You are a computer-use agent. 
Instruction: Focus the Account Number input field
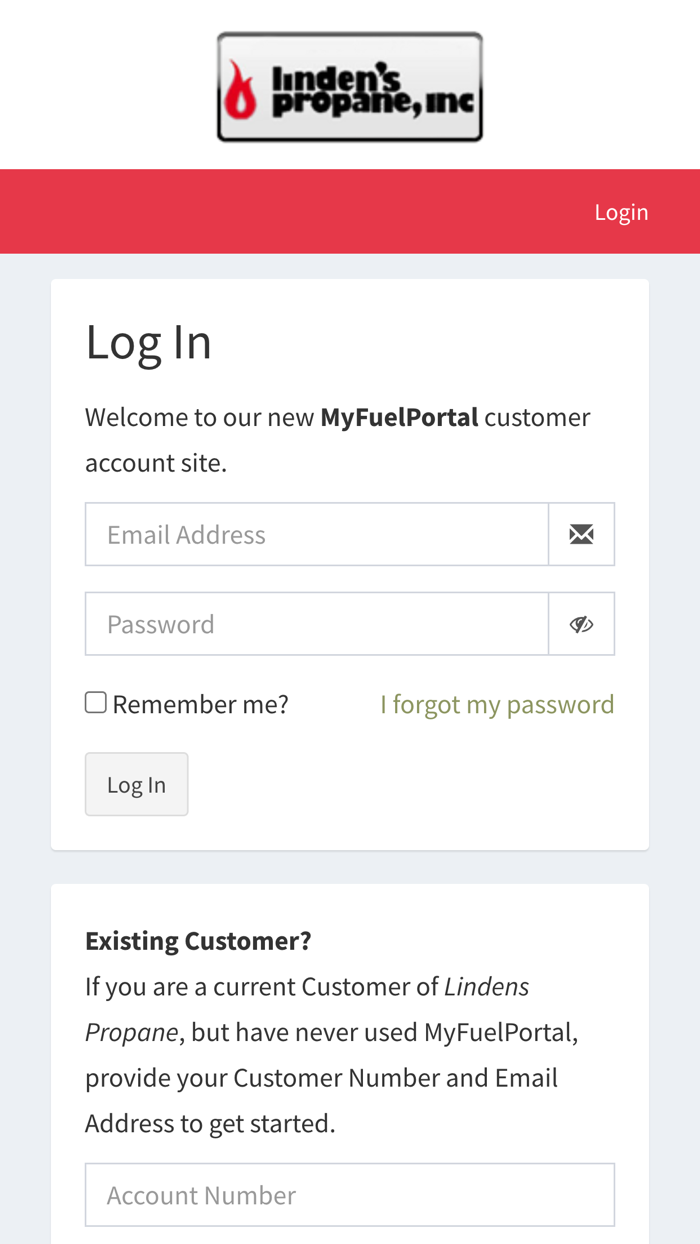click(350, 1195)
